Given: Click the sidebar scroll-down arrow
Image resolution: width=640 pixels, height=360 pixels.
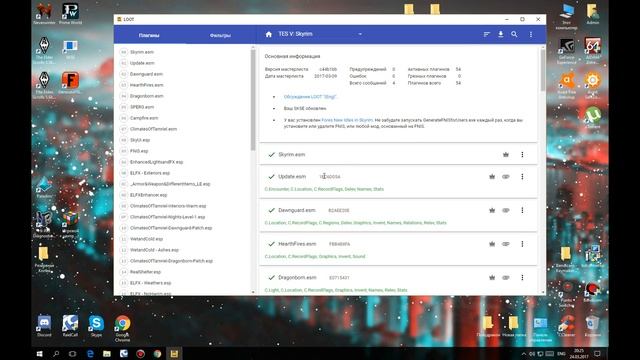Looking at the screenshot, I should click(253, 292).
